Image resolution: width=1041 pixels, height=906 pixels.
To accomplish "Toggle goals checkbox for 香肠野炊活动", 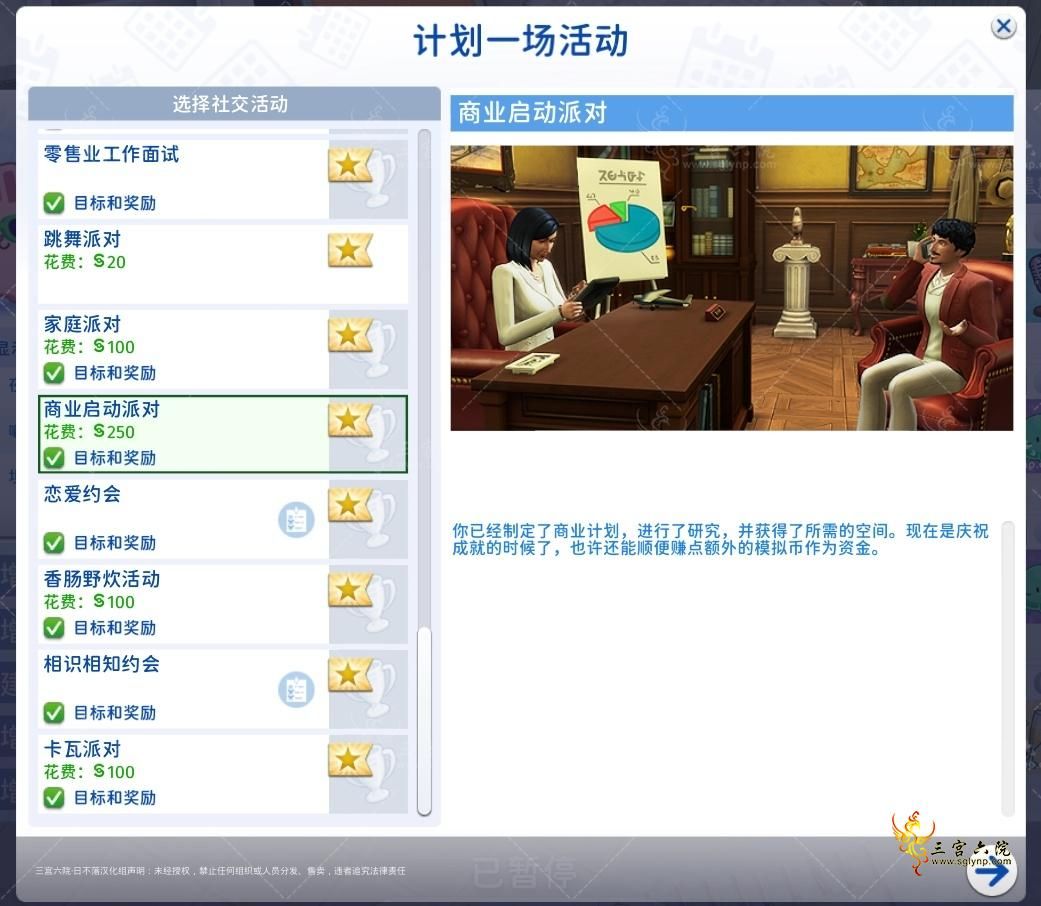I will click(54, 628).
